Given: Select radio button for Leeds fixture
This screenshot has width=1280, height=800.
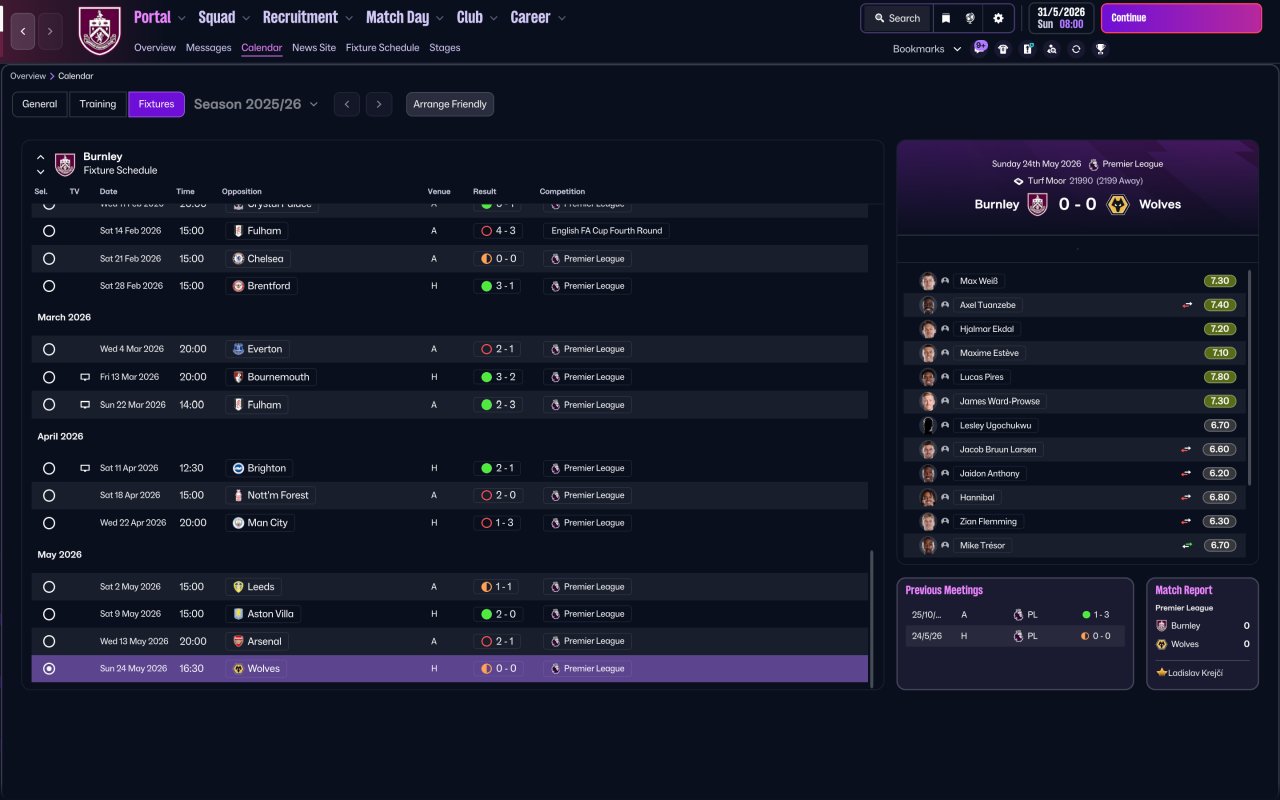Looking at the screenshot, I should [49, 587].
